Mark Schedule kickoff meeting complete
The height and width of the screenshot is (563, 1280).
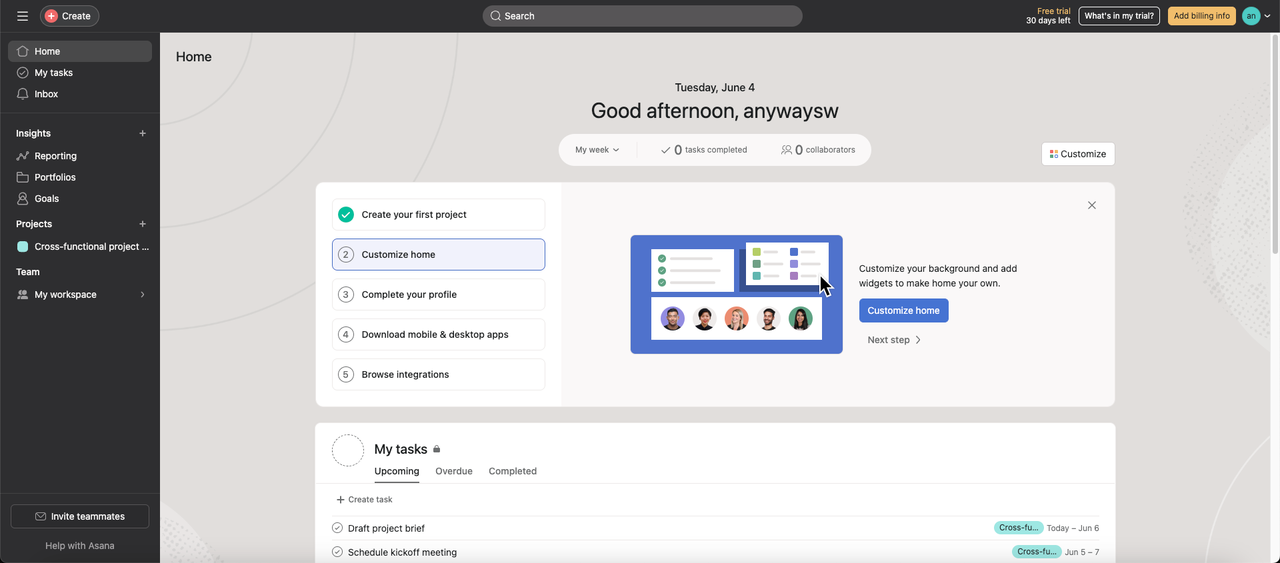click(x=337, y=552)
